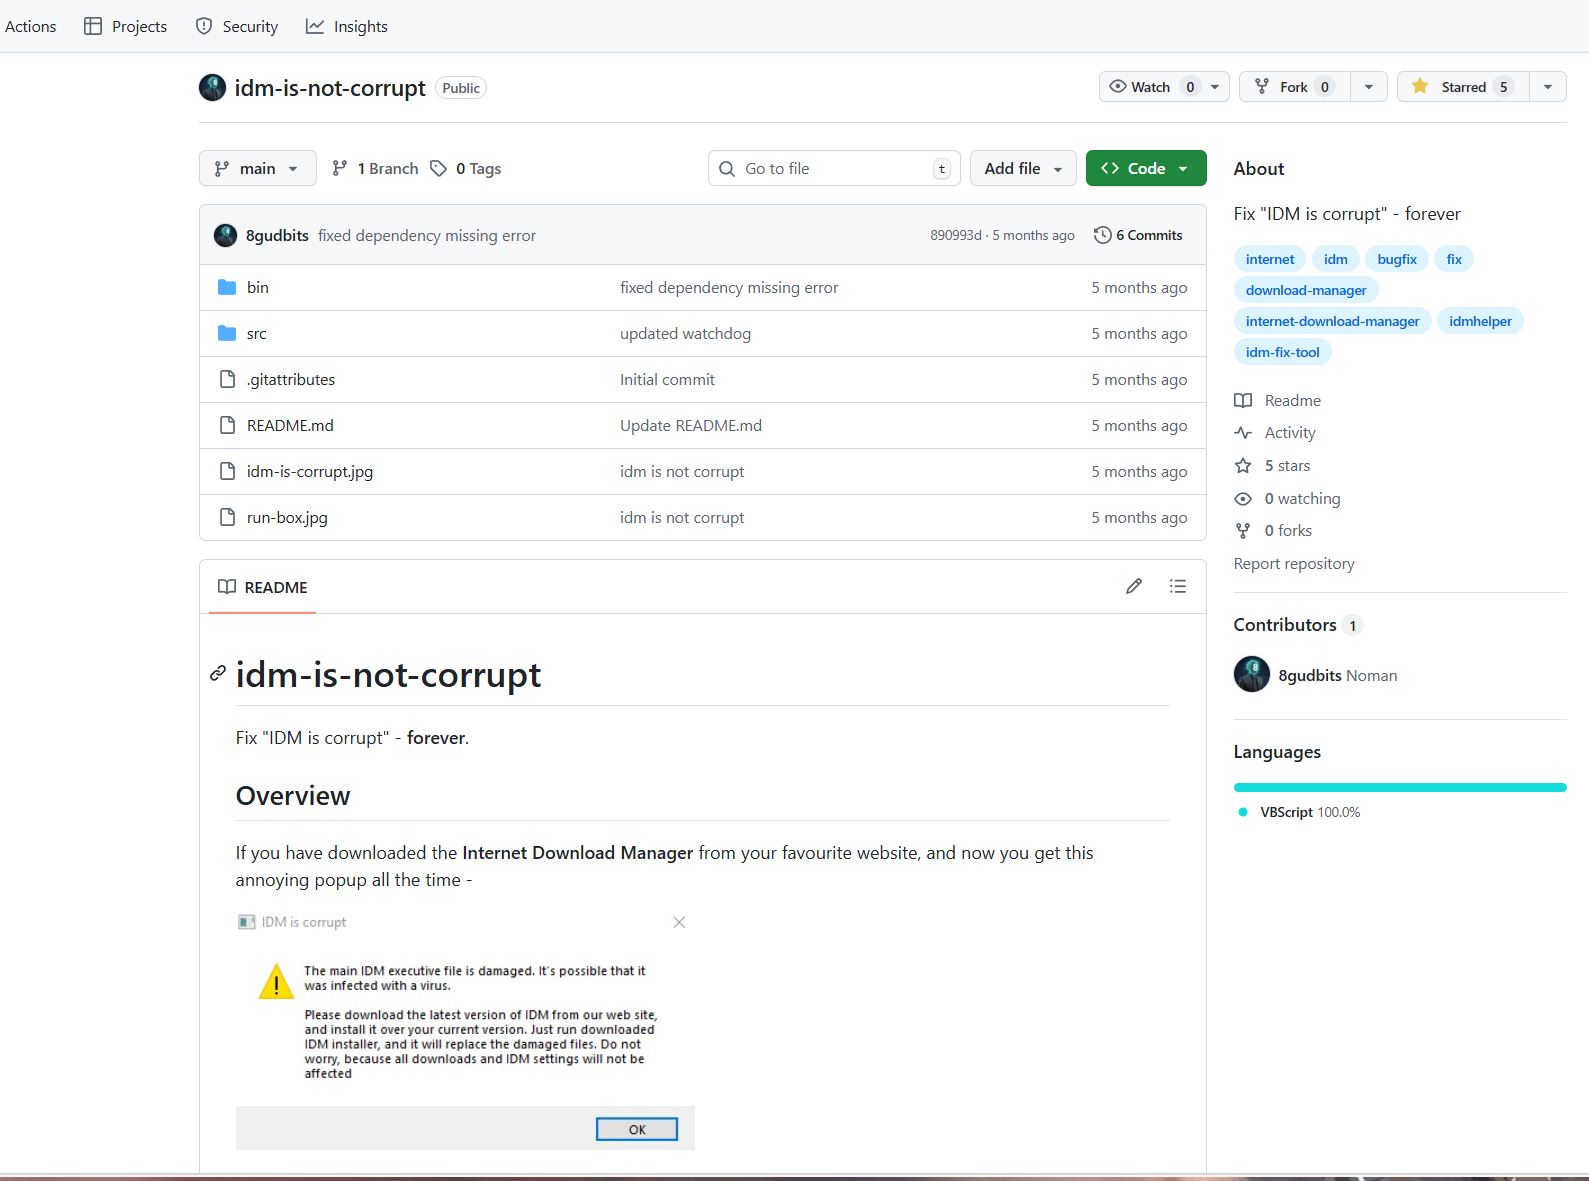Viewport: 1589px width, 1181px height.
Task: Select the idmhelper topic tag
Action: point(1480,321)
